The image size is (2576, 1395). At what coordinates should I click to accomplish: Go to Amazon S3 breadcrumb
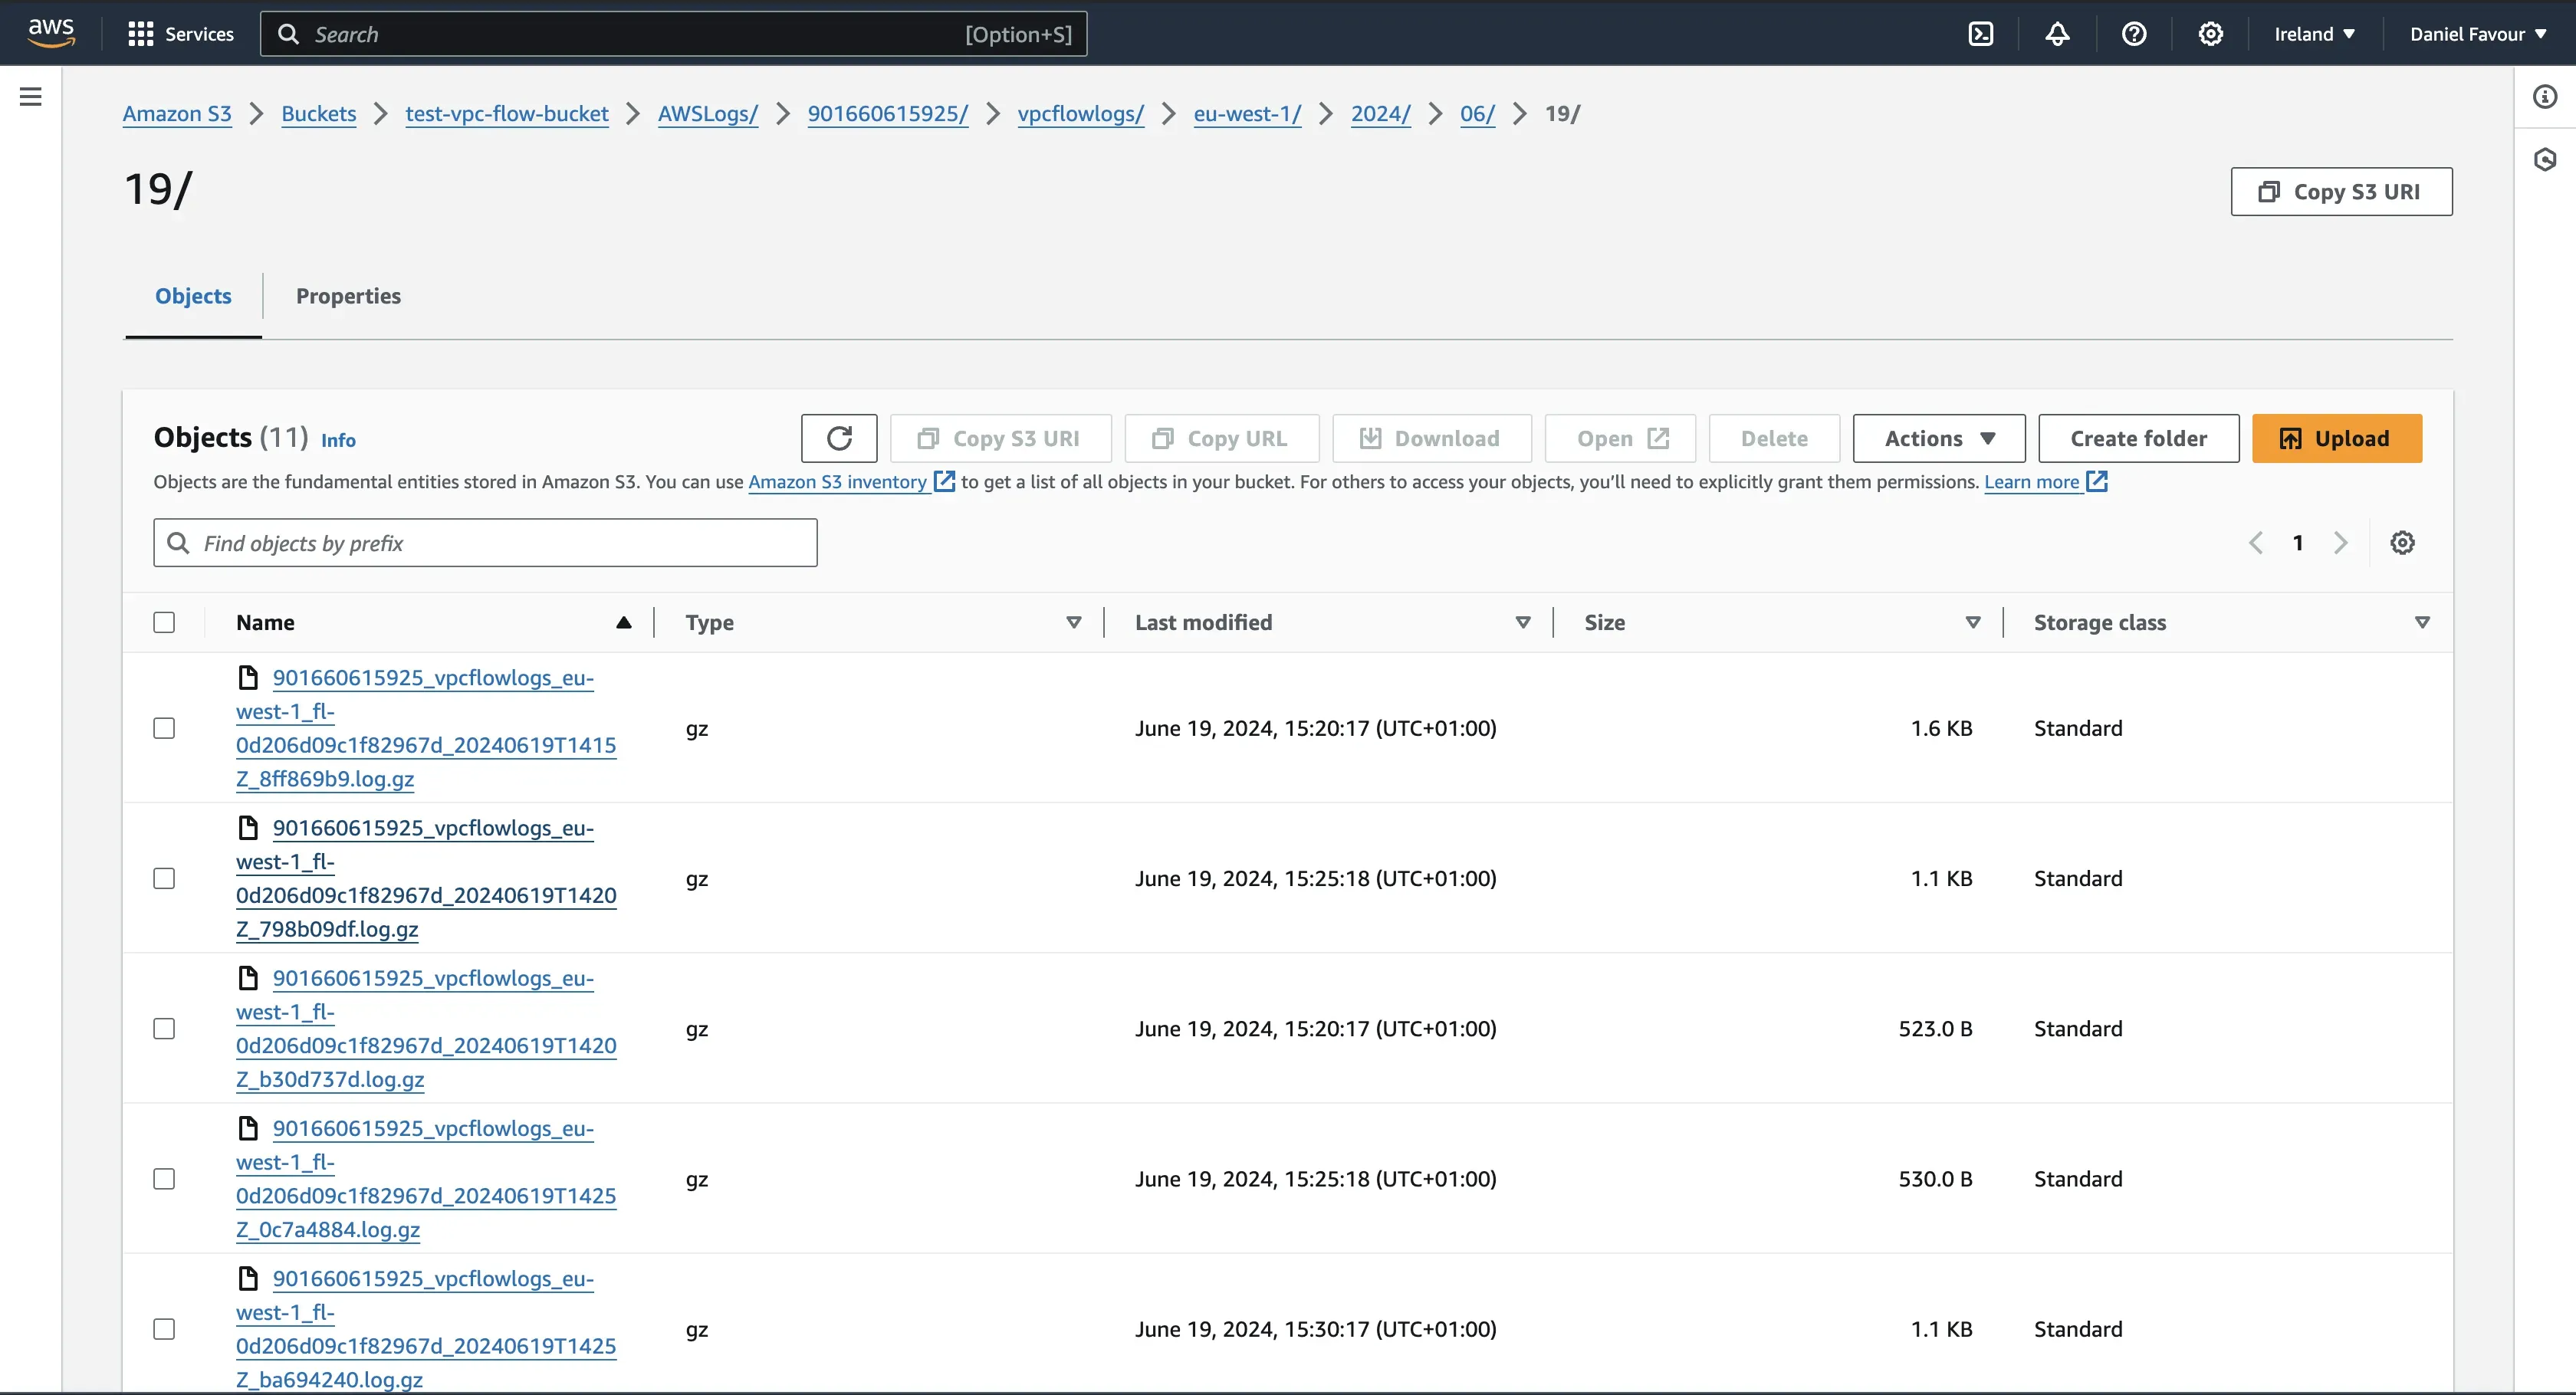(x=177, y=113)
